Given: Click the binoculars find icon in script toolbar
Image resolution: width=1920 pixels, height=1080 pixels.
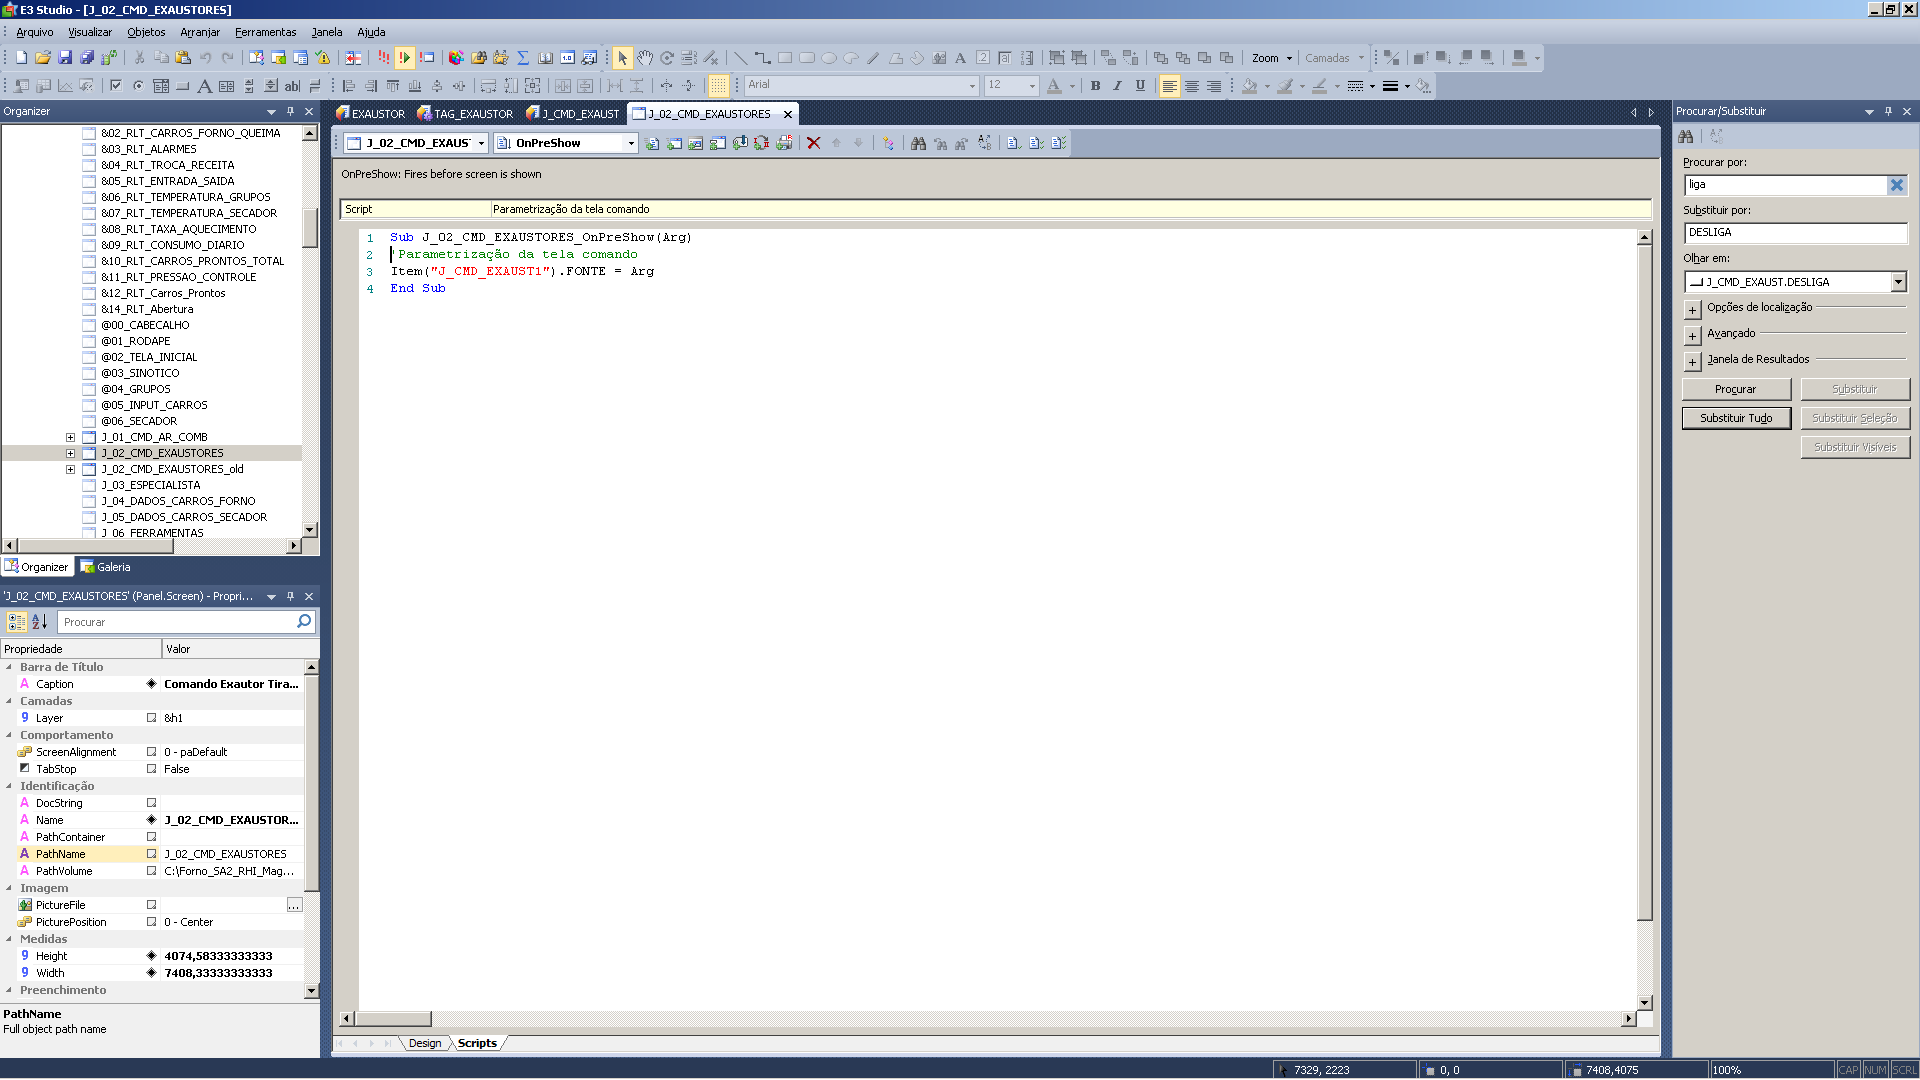Looking at the screenshot, I should 918,143.
